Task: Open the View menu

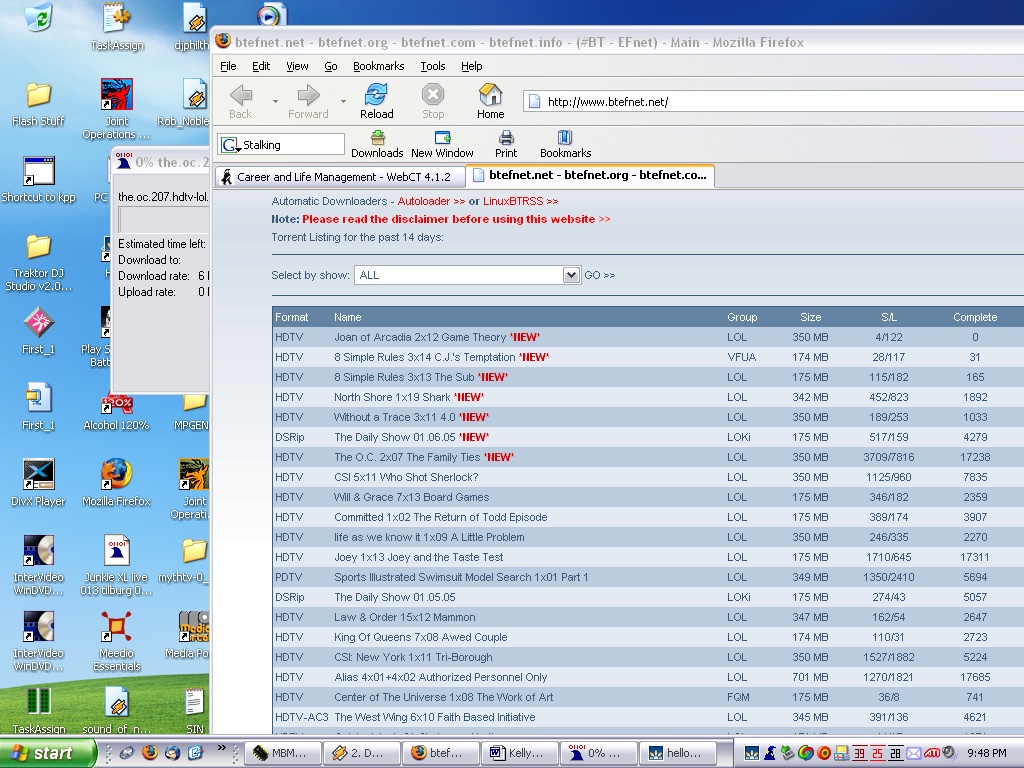Action: point(297,66)
